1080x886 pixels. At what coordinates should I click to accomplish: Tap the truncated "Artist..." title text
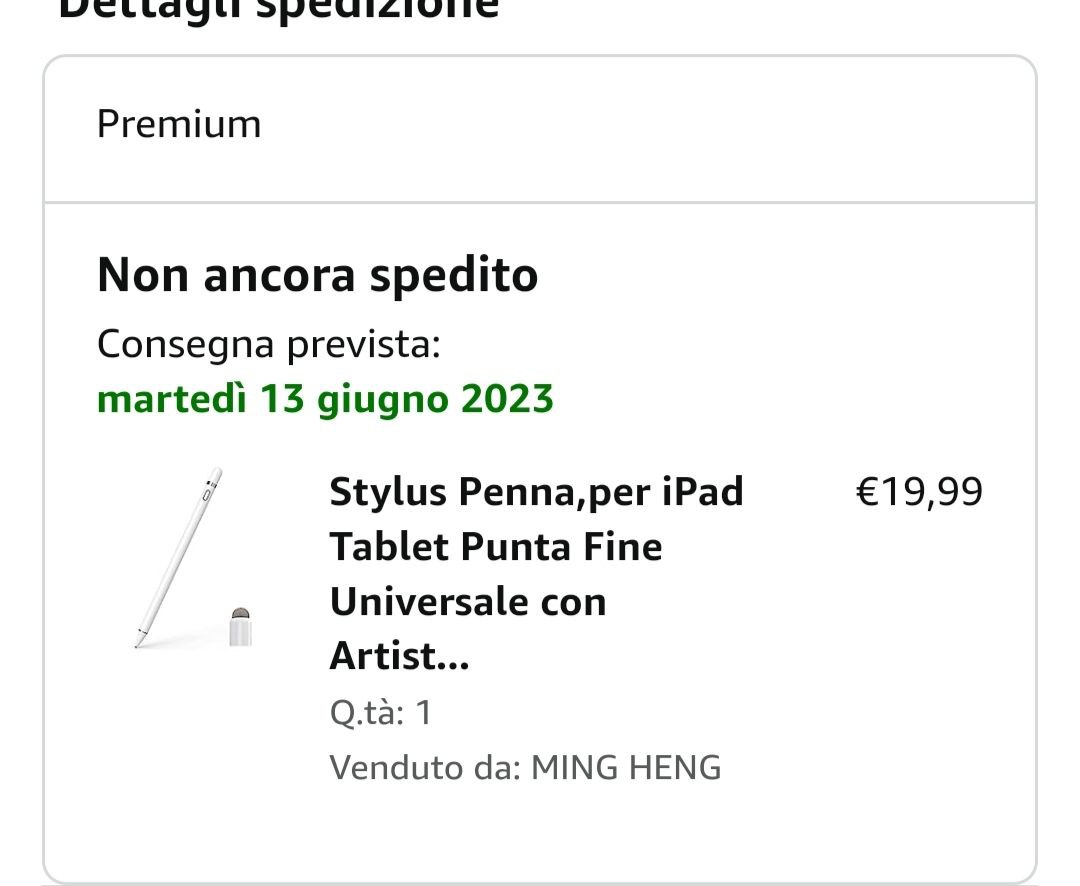pos(399,657)
